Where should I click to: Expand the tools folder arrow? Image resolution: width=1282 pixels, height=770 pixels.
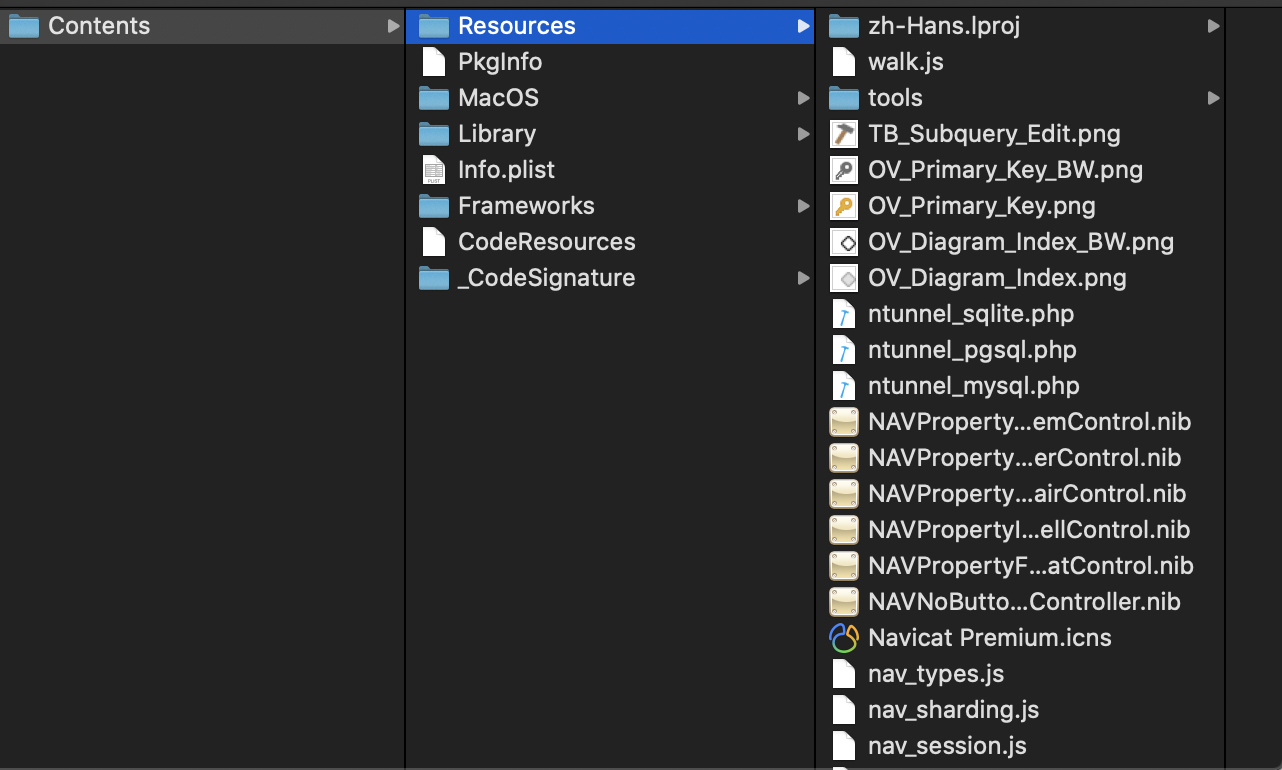1214,98
